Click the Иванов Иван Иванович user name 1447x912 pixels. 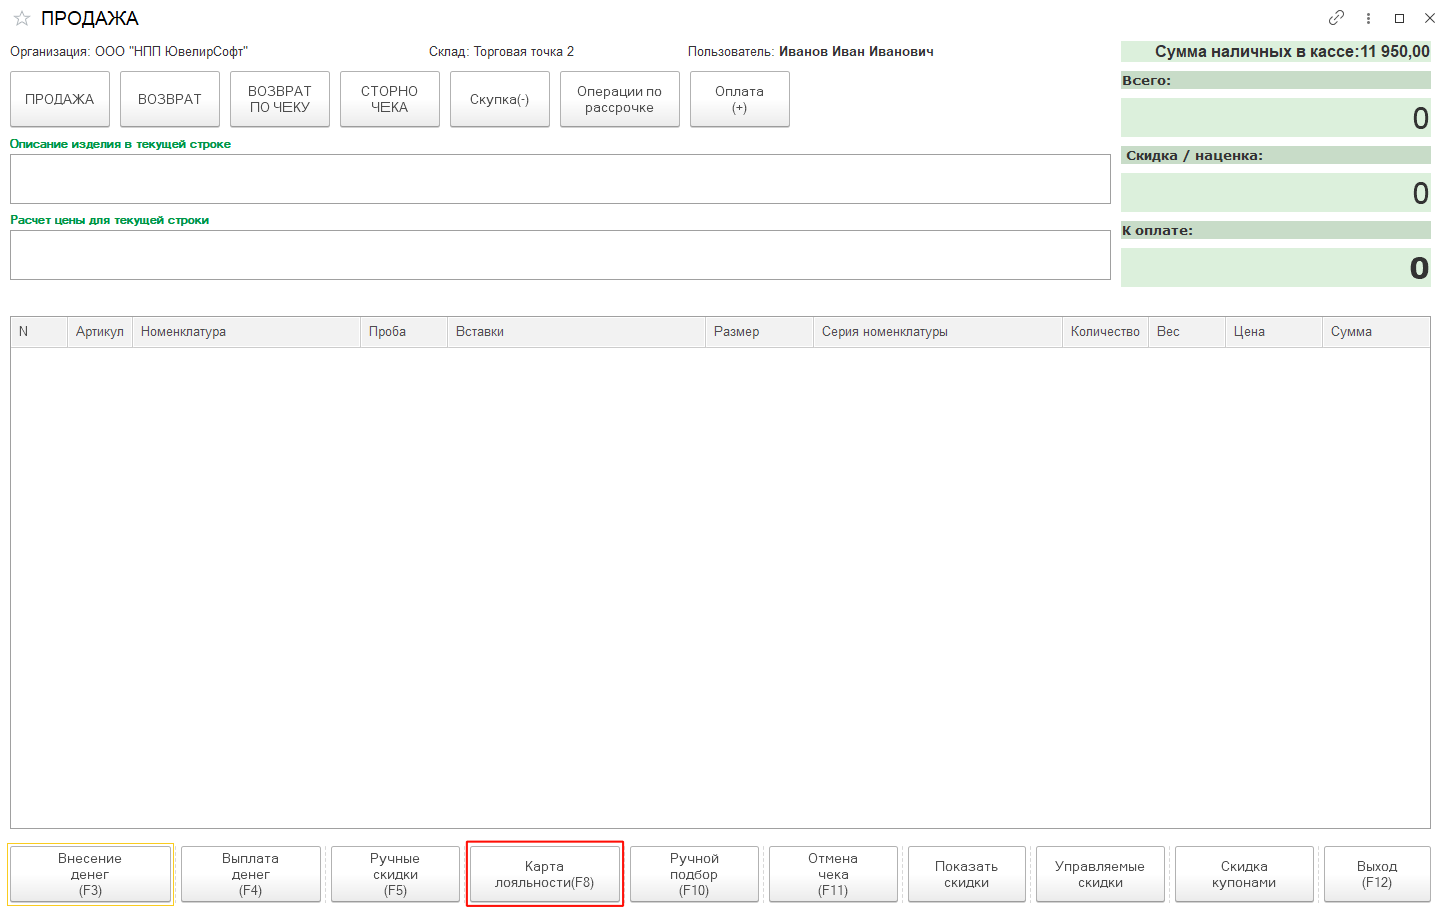pos(856,52)
